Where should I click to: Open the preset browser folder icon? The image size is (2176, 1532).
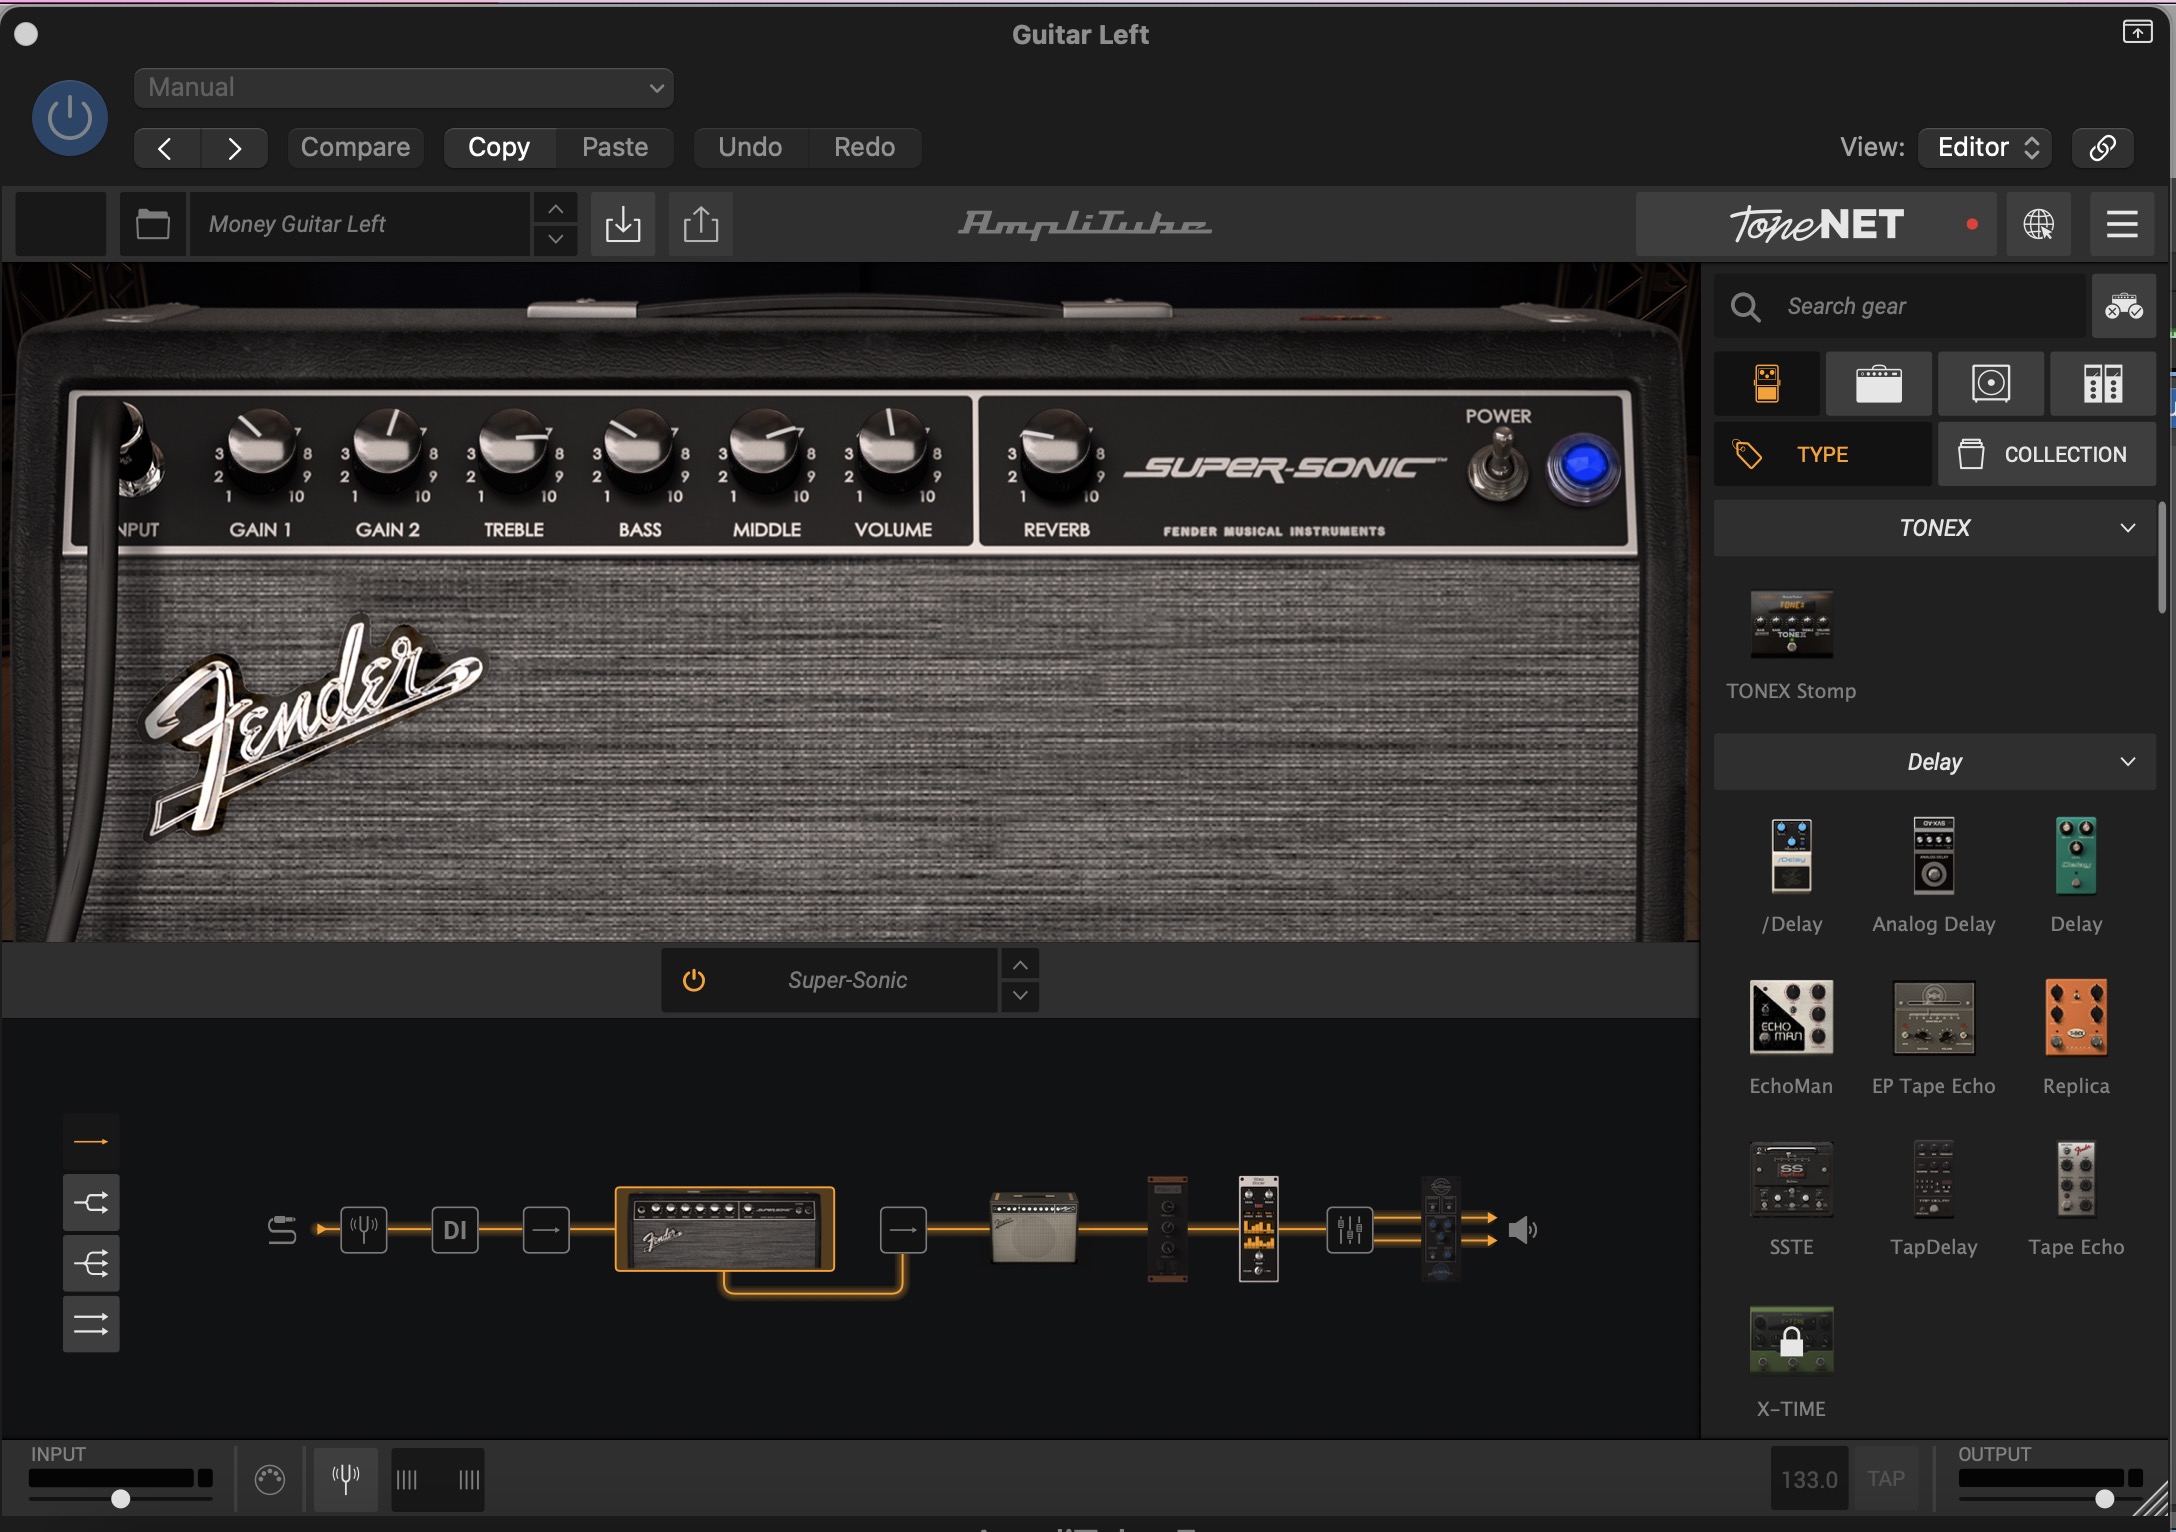[x=152, y=224]
